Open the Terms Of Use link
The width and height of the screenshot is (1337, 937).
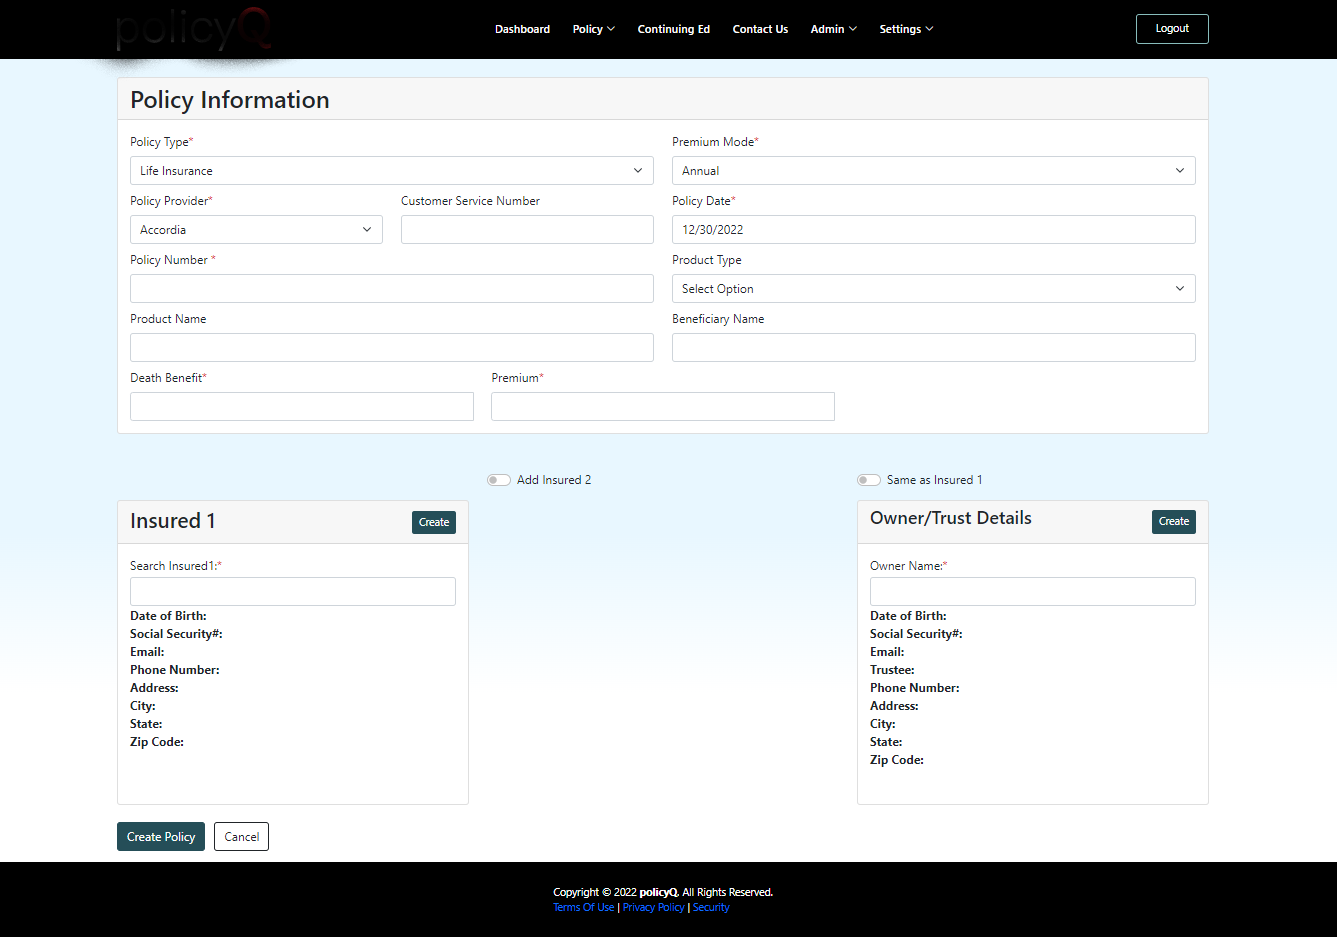(584, 908)
